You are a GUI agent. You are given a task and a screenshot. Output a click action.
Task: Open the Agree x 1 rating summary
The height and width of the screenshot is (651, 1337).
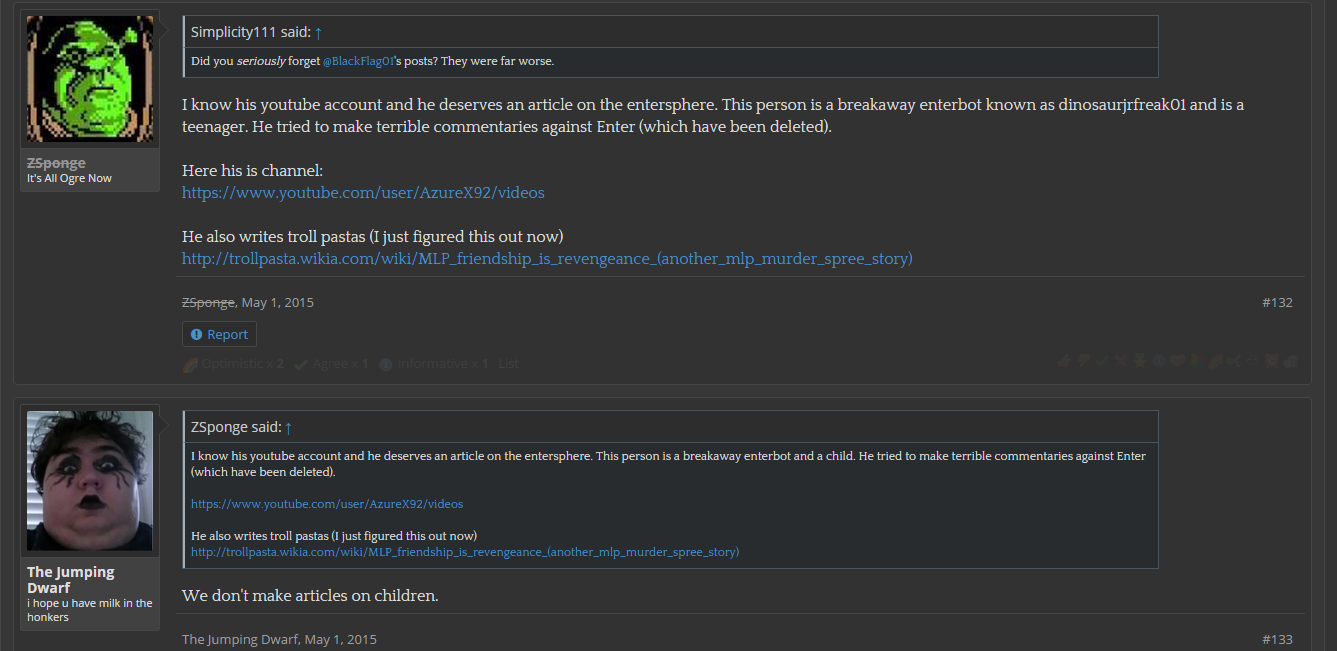tap(331, 364)
